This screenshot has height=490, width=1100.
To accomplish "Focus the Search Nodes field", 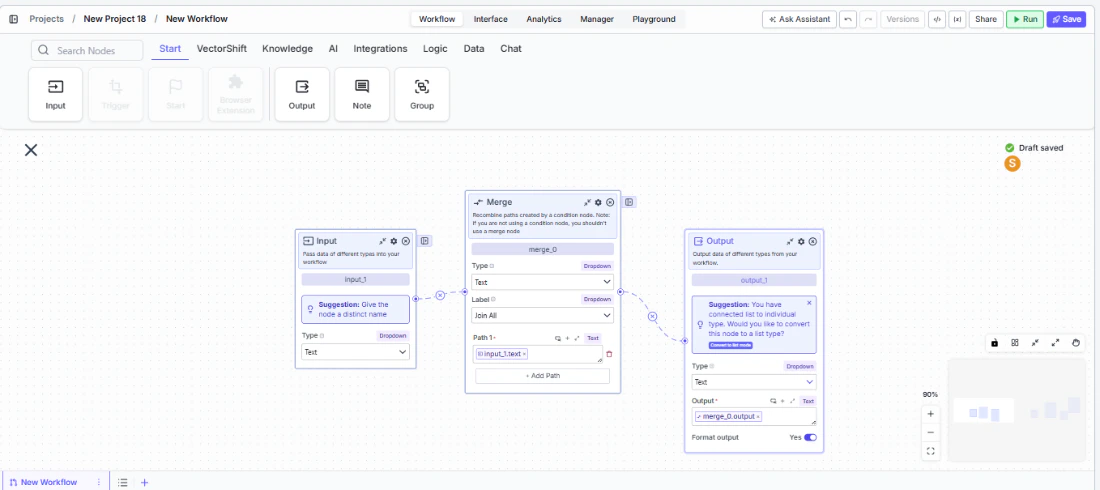I will (87, 51).
